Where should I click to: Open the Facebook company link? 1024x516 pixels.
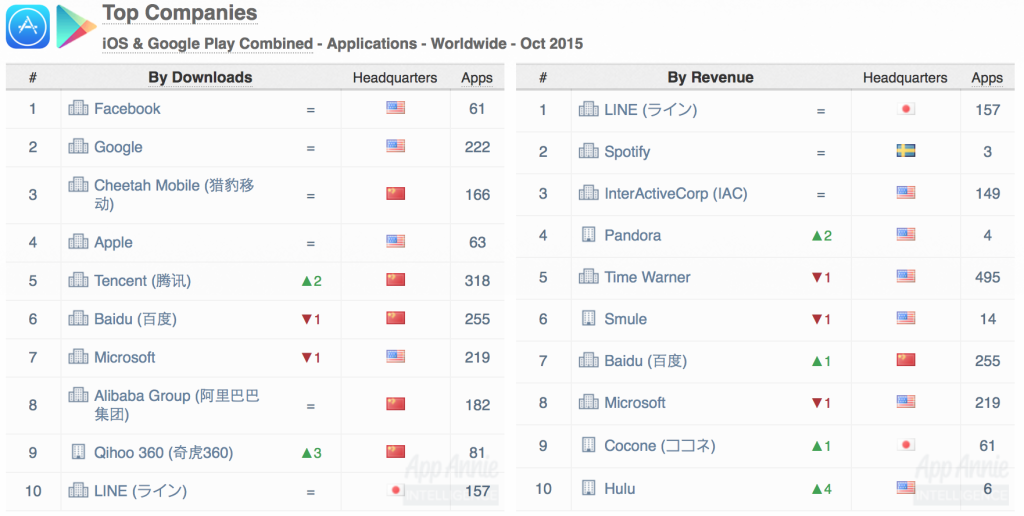(127, 108)
